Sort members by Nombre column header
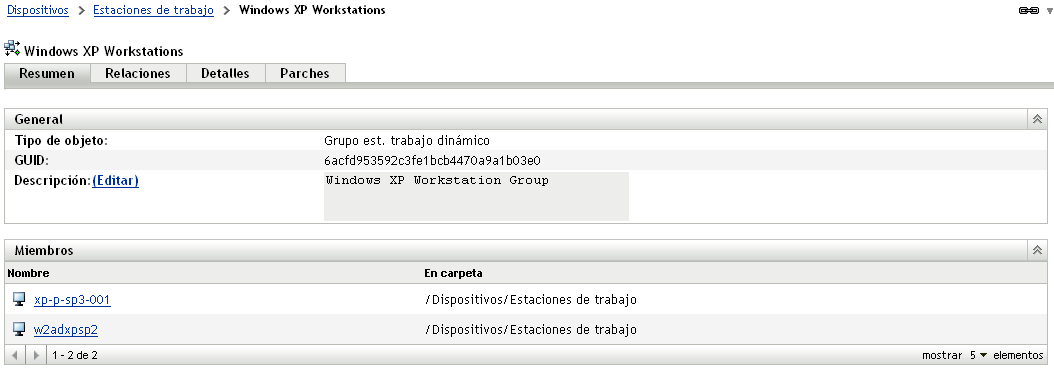The image size is (1054, 369). coord(28,273)
